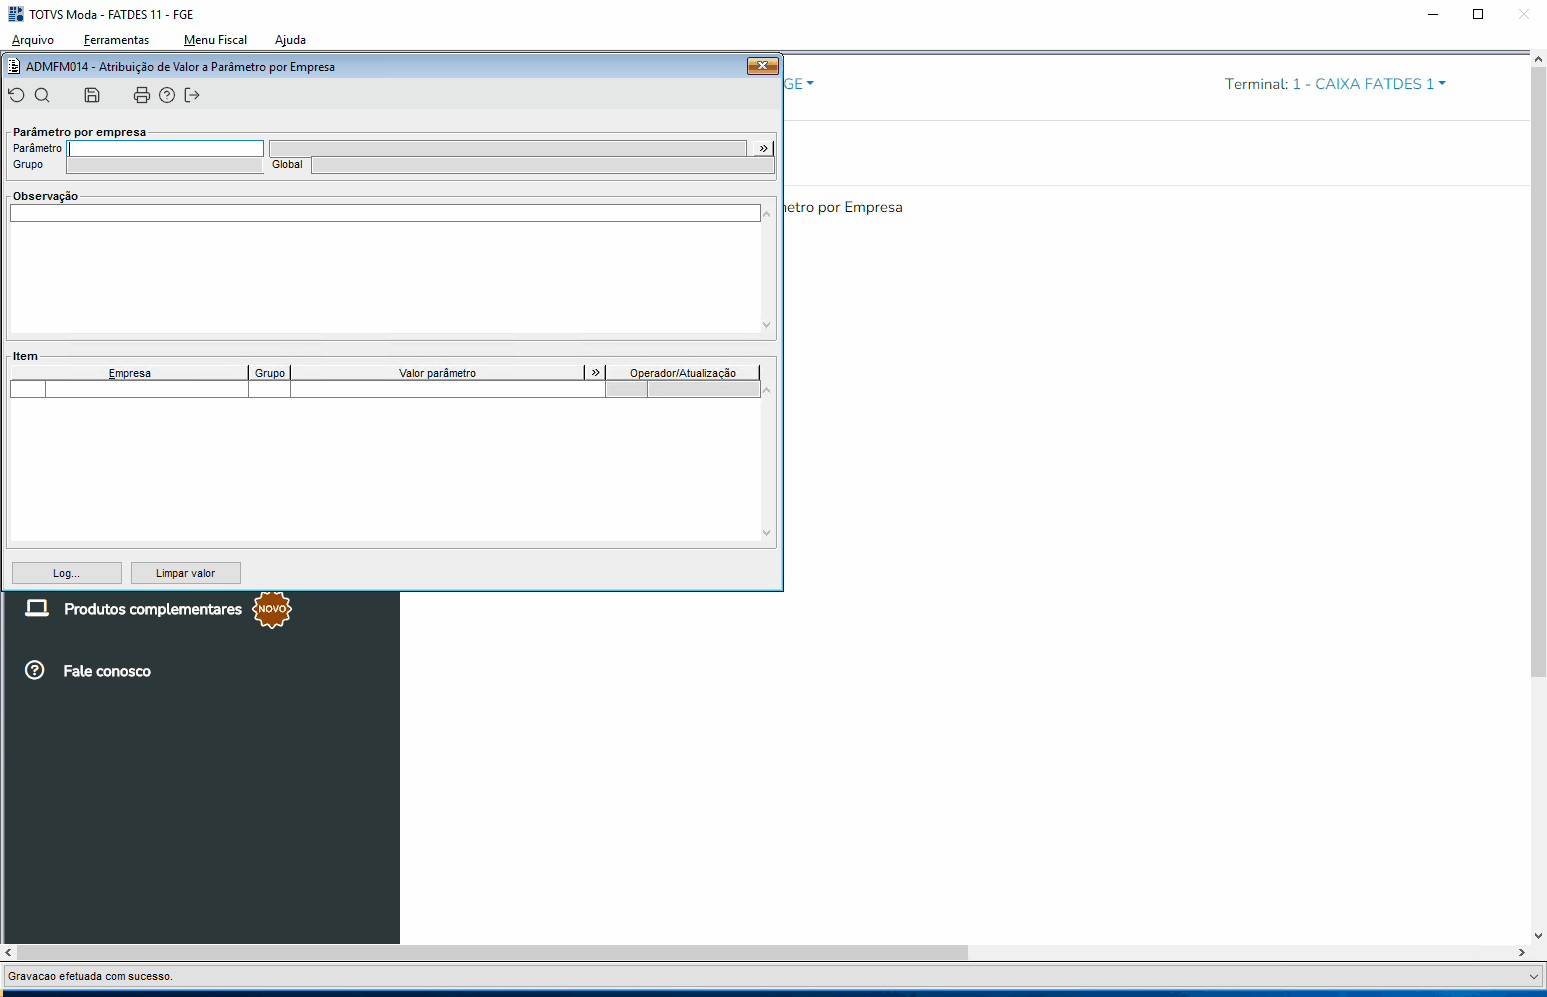This screenshot has height=997, width=1547.
Task: Click the 'Global' label text
Action: point(287,164)
